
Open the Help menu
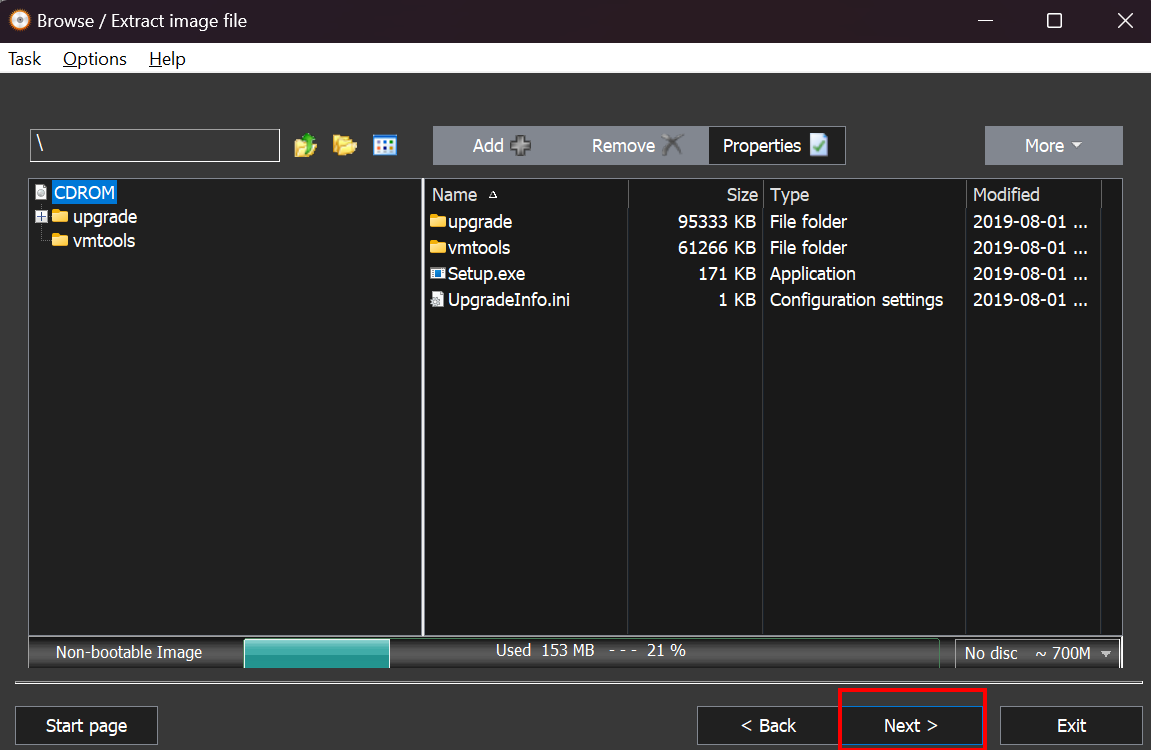pos(167,59)
